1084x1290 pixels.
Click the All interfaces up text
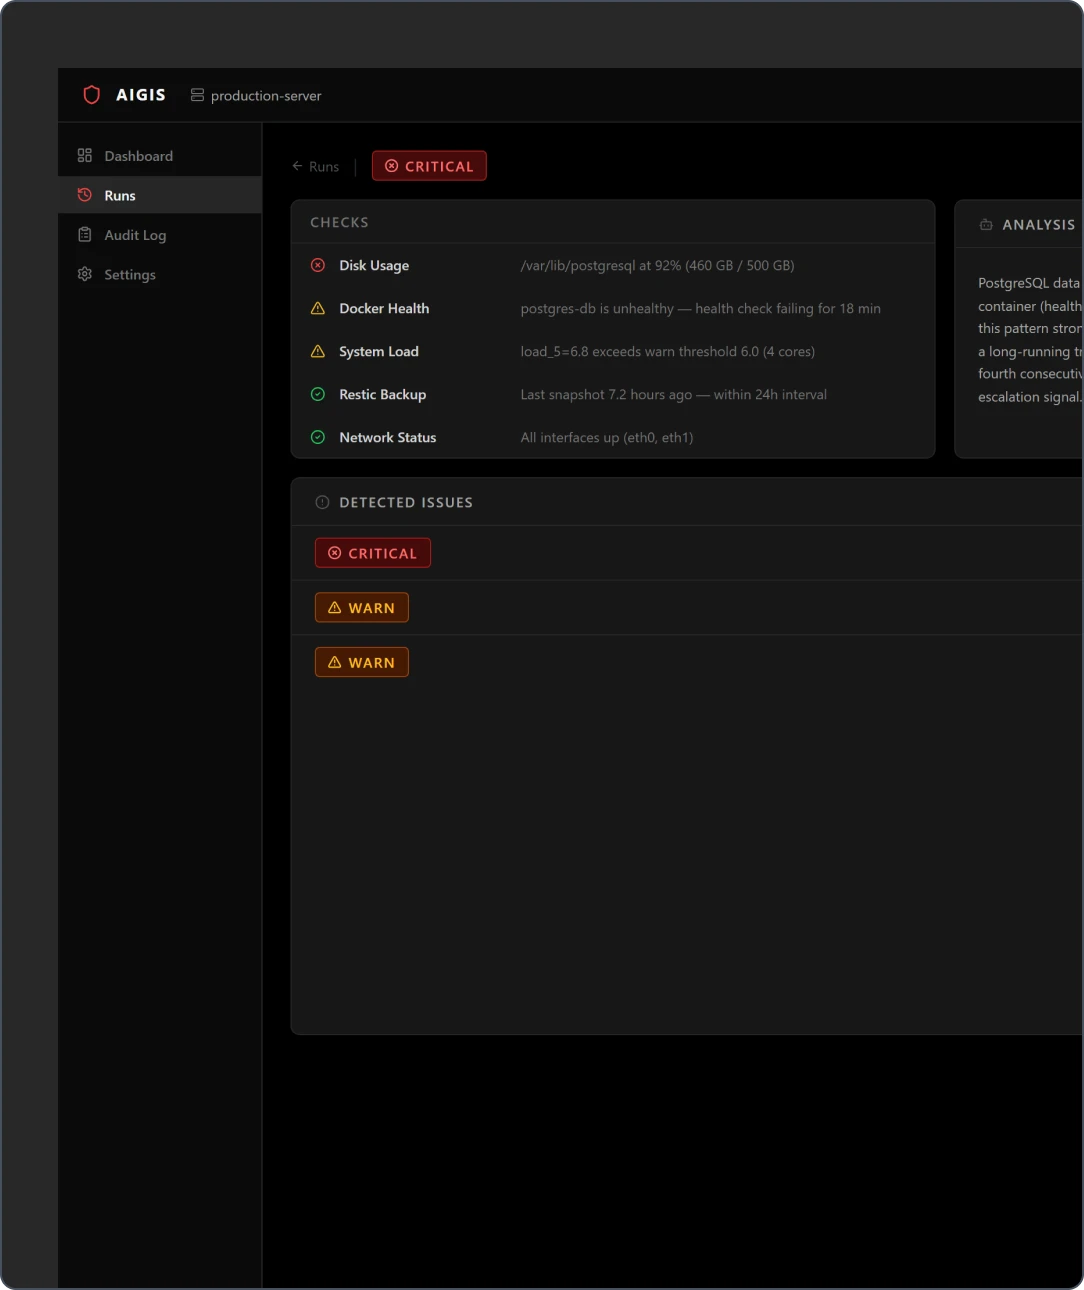(x=606, y=437)
